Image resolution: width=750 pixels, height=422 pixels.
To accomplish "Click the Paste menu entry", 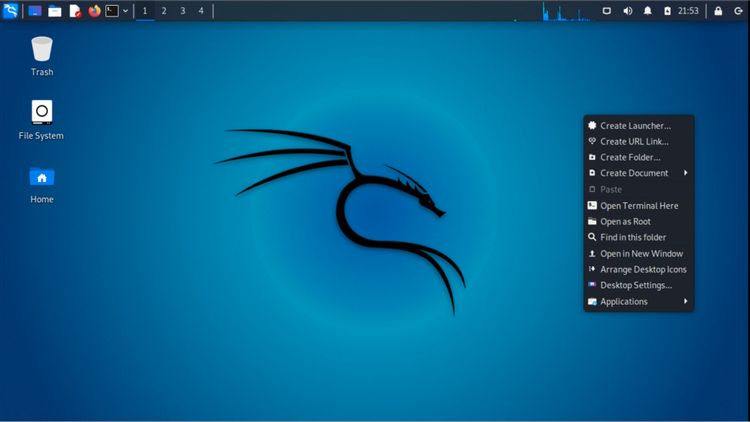I will click(639, 189).
